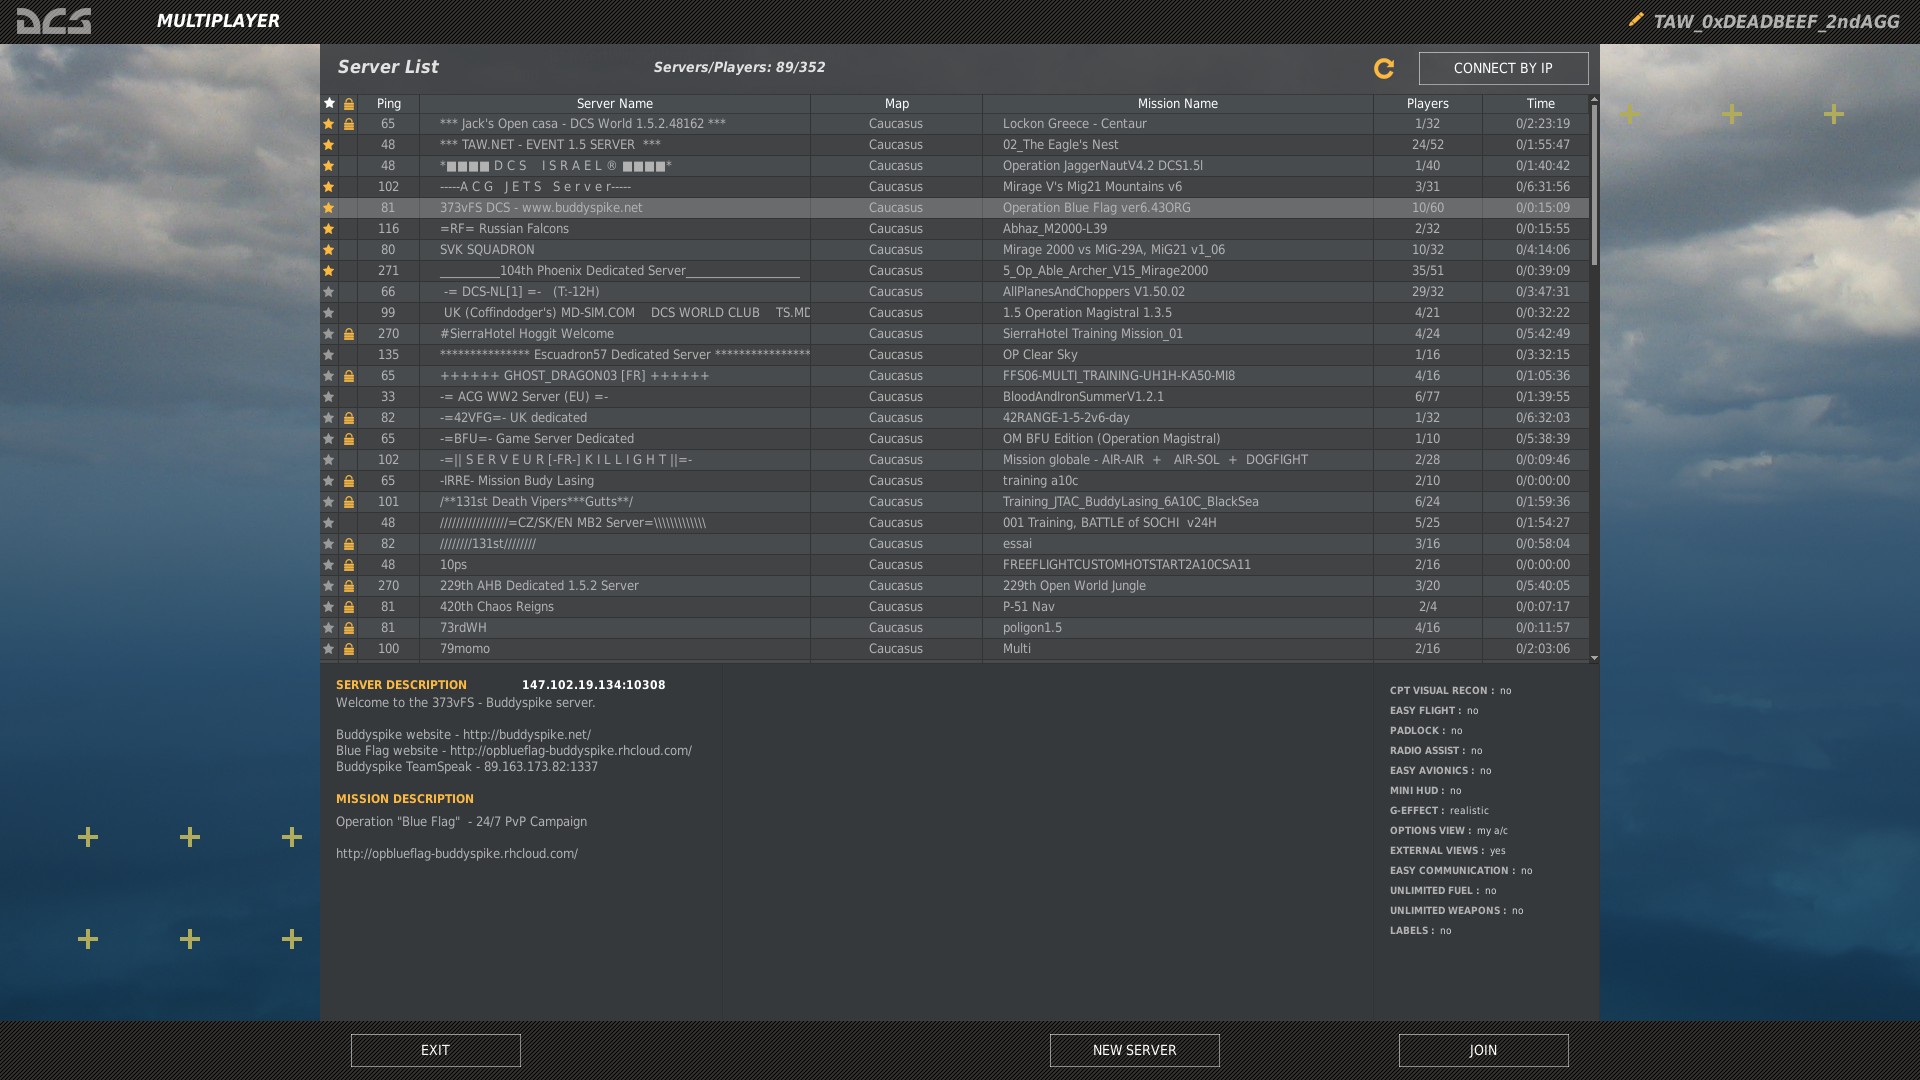Click the pencil icon to edit player name
1920x1080 pixels.
click(1636, 19)
